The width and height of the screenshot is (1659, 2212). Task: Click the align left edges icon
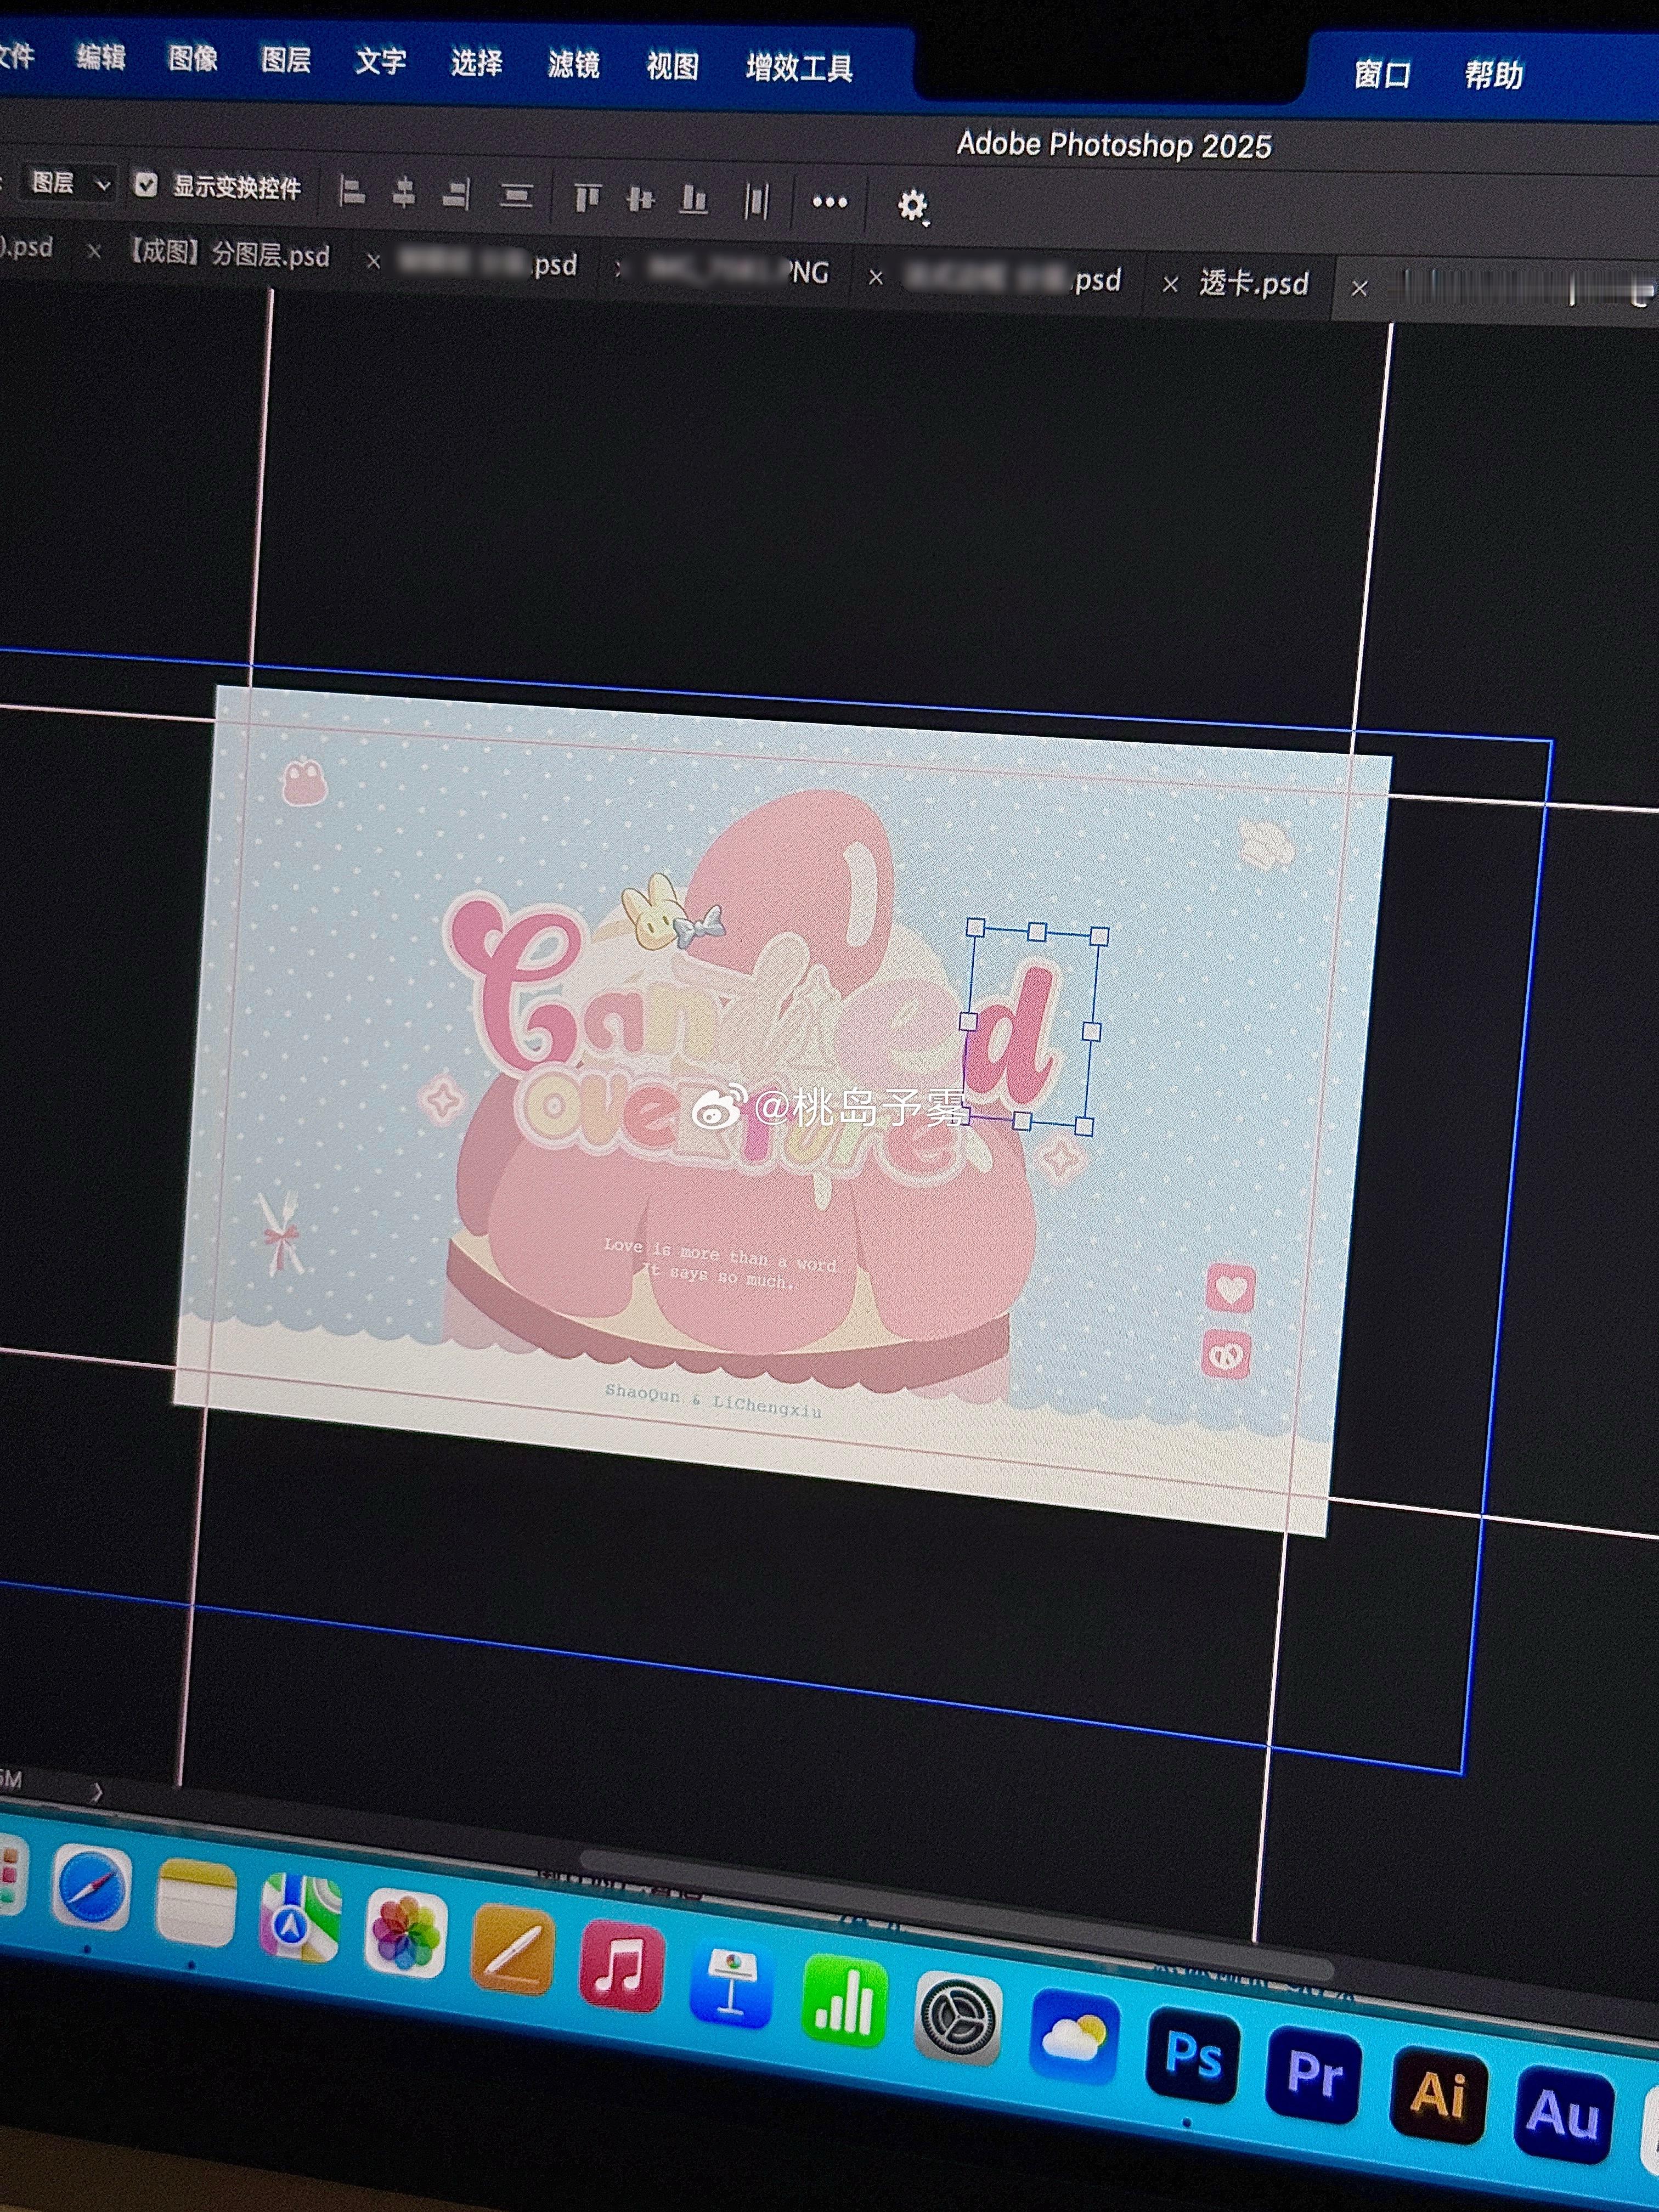point(352,190)
